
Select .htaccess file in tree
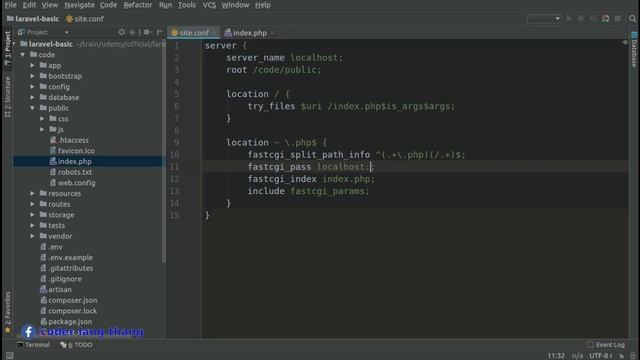tap(69, 140)
